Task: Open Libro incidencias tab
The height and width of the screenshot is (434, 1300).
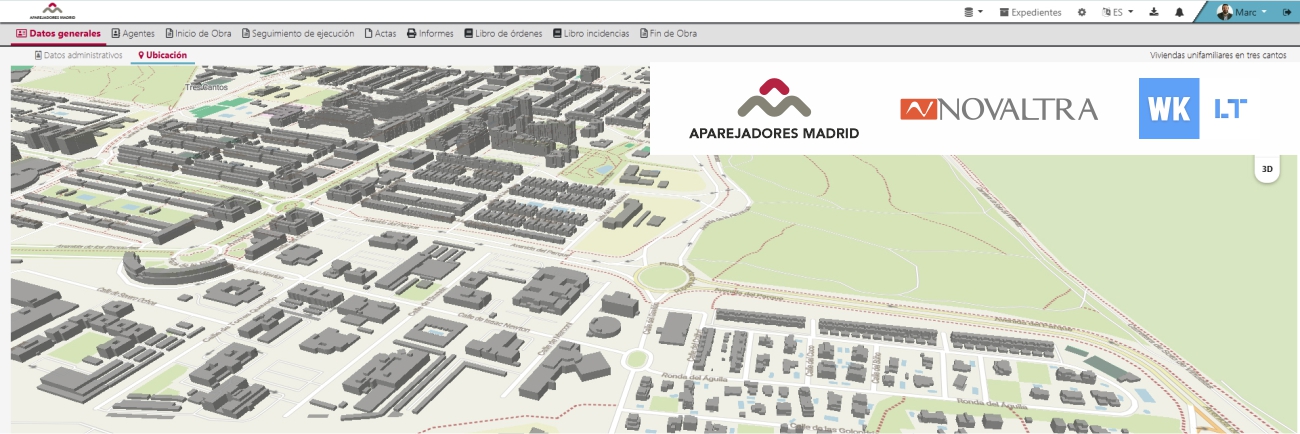Action: pos(590,34)
